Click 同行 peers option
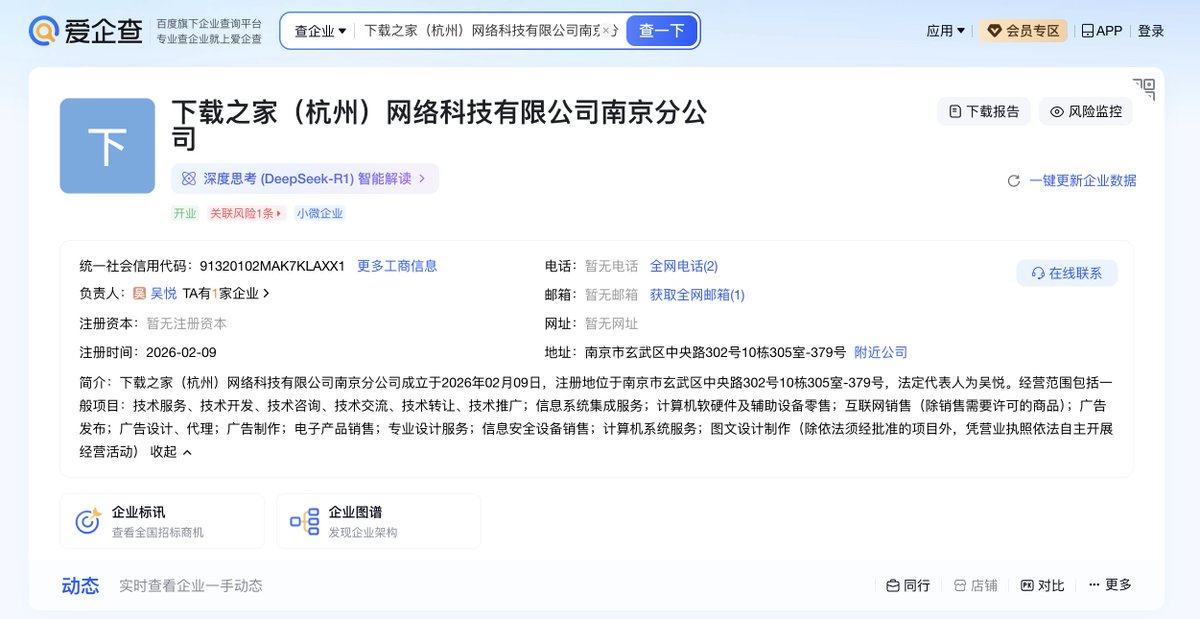Viewport: 1200px width, 619px height. [x=908, y=585]
